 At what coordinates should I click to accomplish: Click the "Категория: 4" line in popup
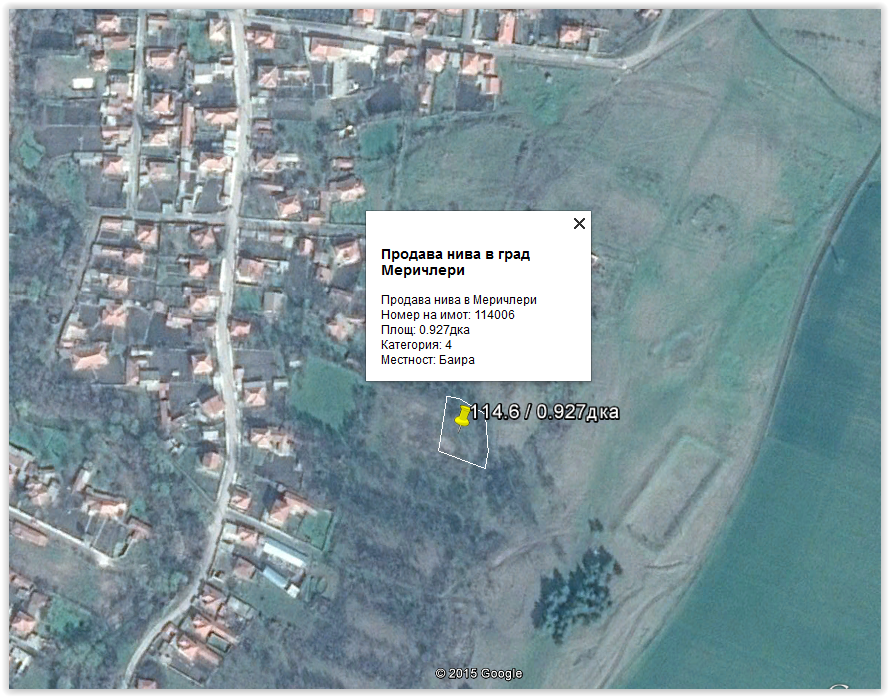[x=416, y=345]
